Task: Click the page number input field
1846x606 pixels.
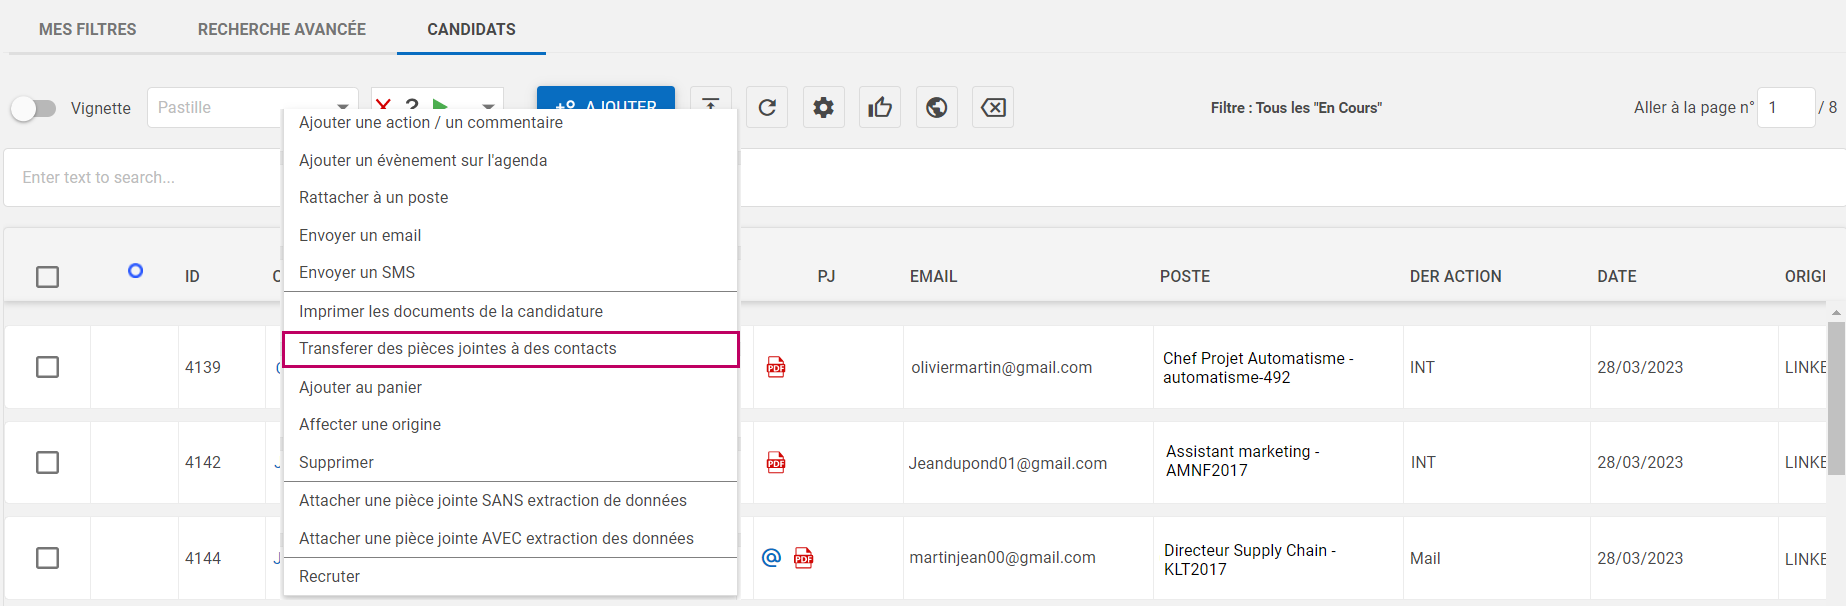Action: pos(1784,108)
